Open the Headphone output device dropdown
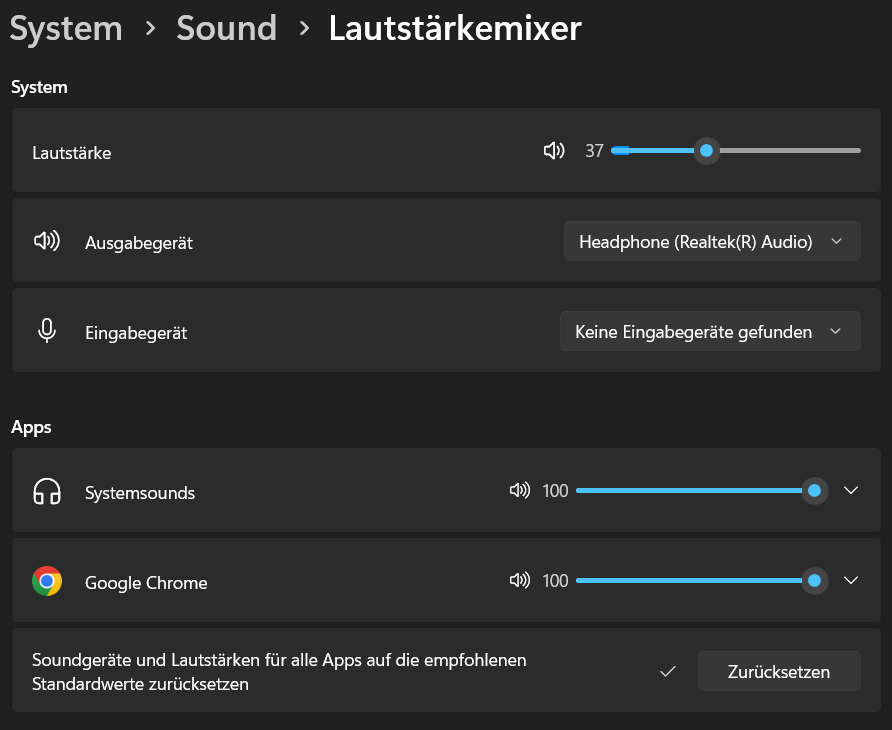The height and width of the screenshot is (730, 892). [x=712, y=241]
